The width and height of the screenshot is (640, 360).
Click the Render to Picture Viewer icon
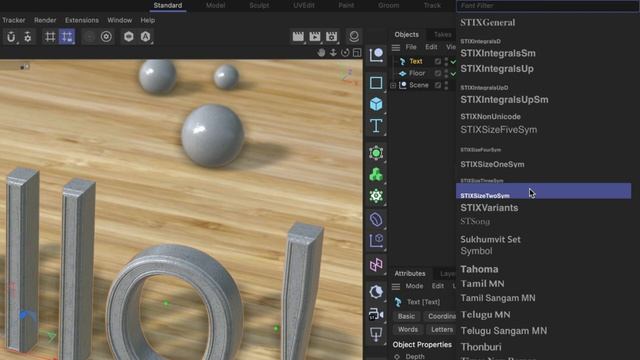pos(315,36)
